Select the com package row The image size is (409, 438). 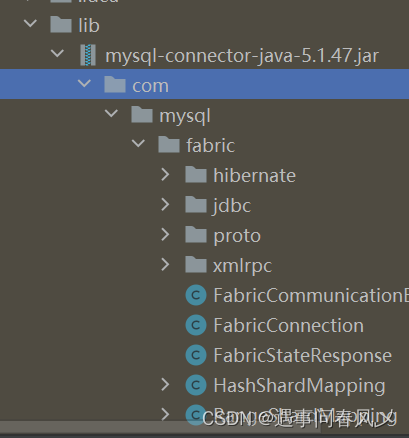tap(204, 84)
